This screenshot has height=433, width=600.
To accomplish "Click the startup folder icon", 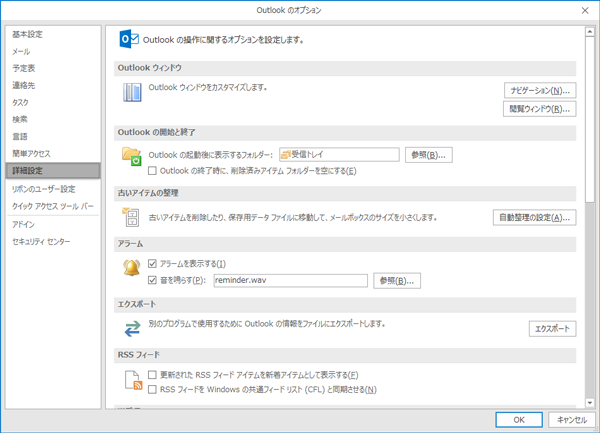I will point(132,156).
